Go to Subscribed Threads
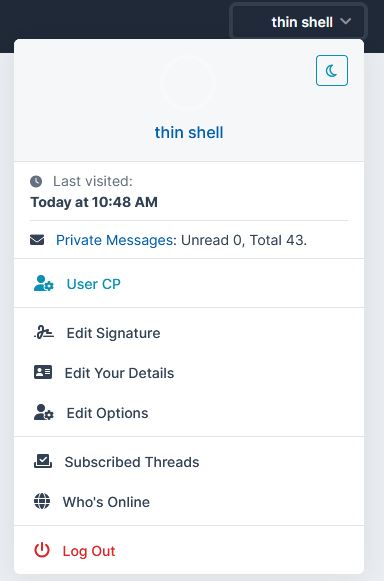 click(x=189, y=462)
